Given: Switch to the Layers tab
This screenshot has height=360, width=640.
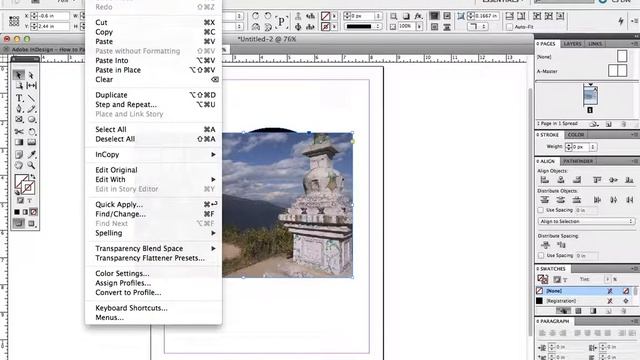Looking at the screenshot, I should pyautogui.click(x=572, y=44).
